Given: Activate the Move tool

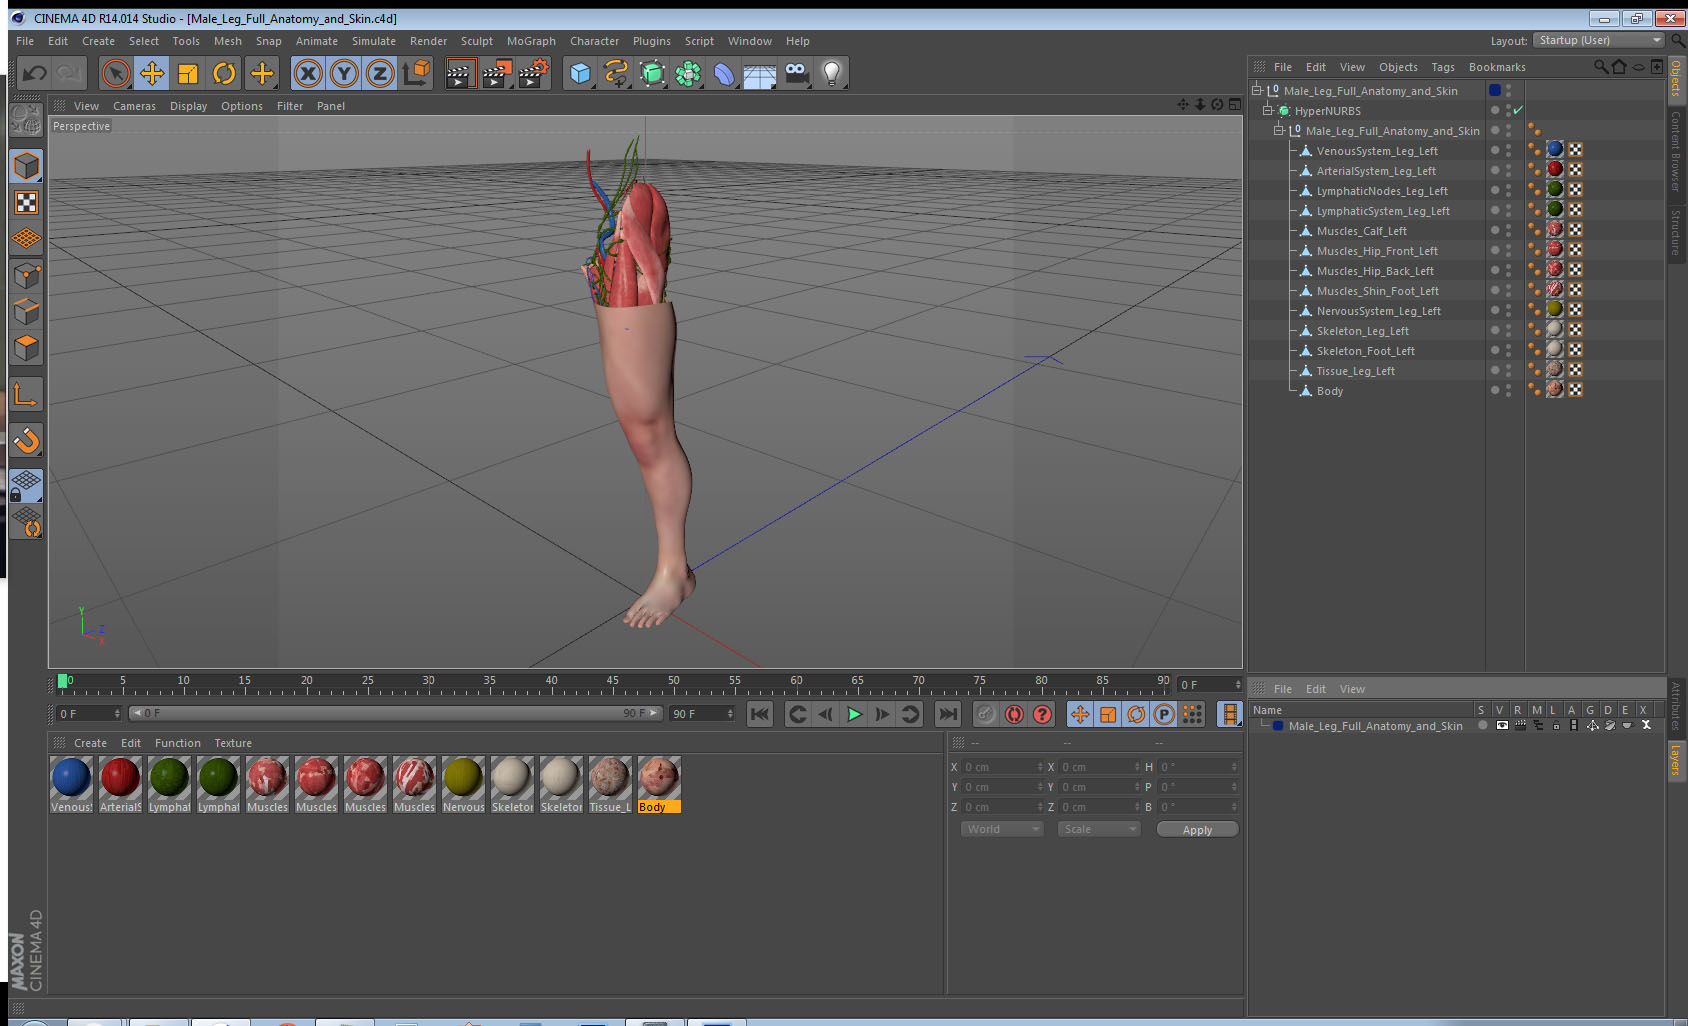Looking at the screenshot, I should (x=152, y=73).
